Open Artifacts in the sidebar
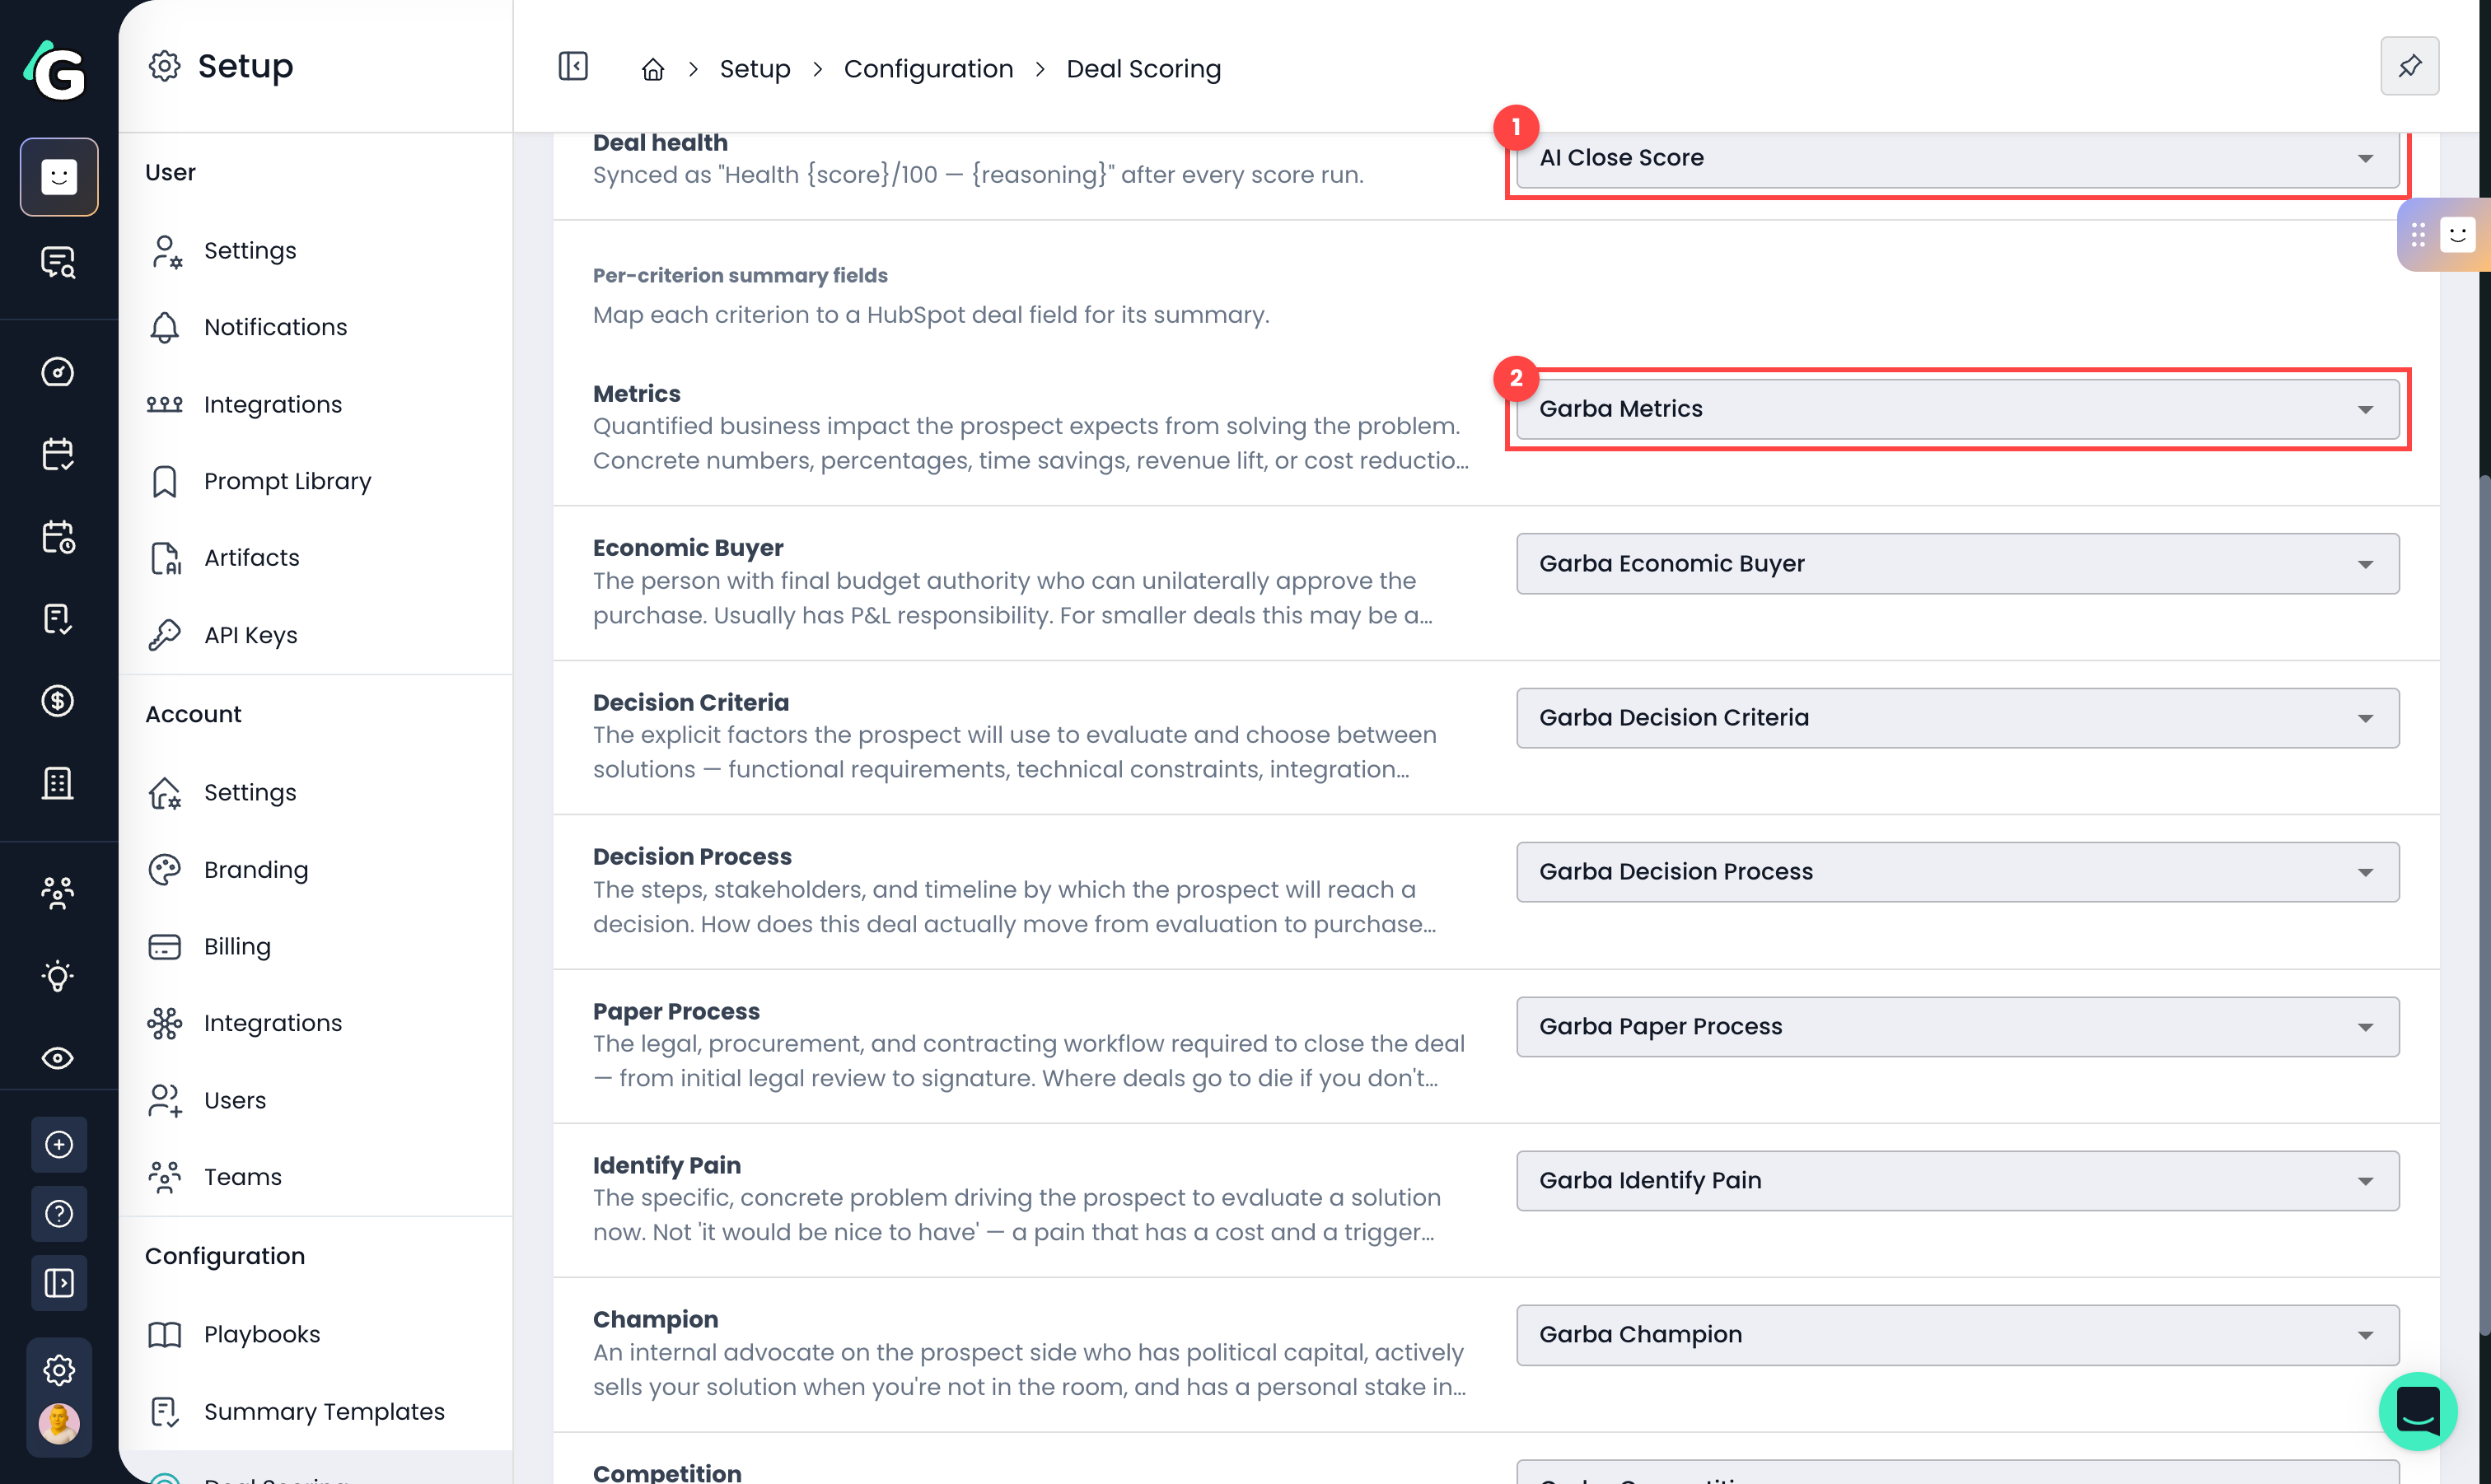This screenshot has width=2491, height=1484. (316, 558)
